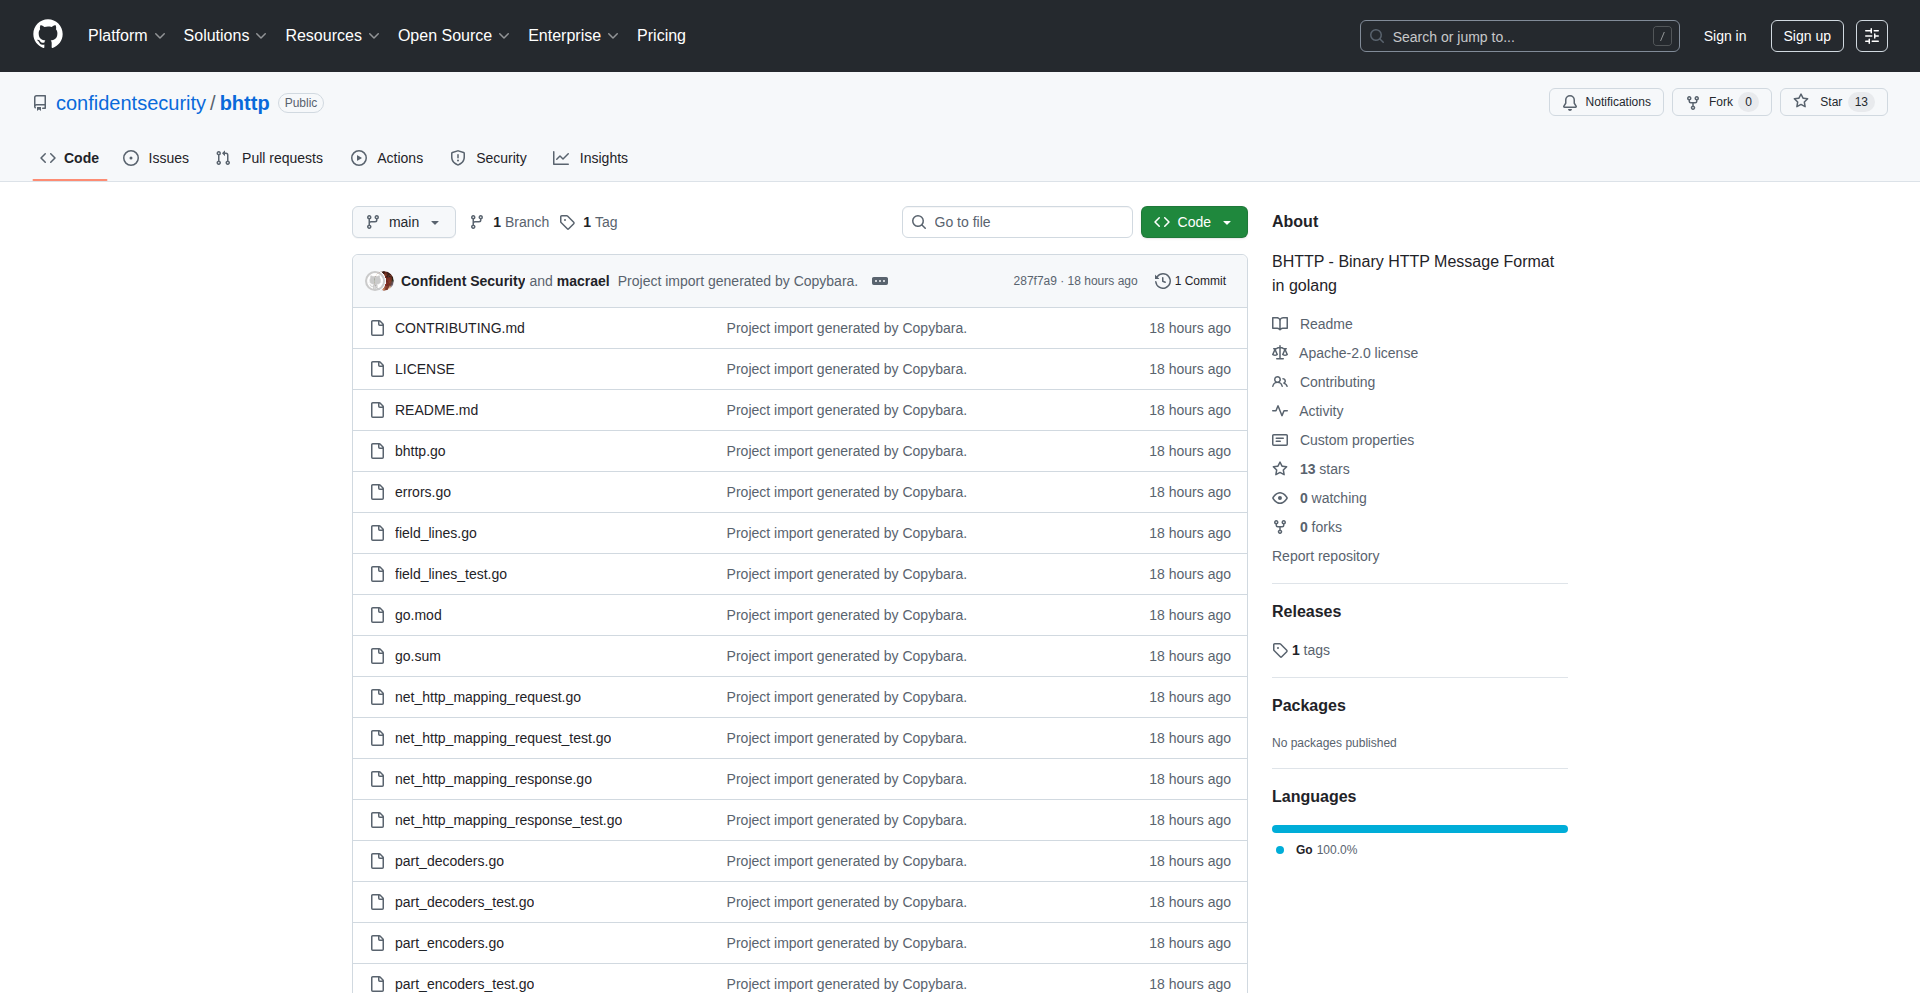Expand the Platform navigation menu
This screenshot has height=993, width=1920.
pos(126,36)
